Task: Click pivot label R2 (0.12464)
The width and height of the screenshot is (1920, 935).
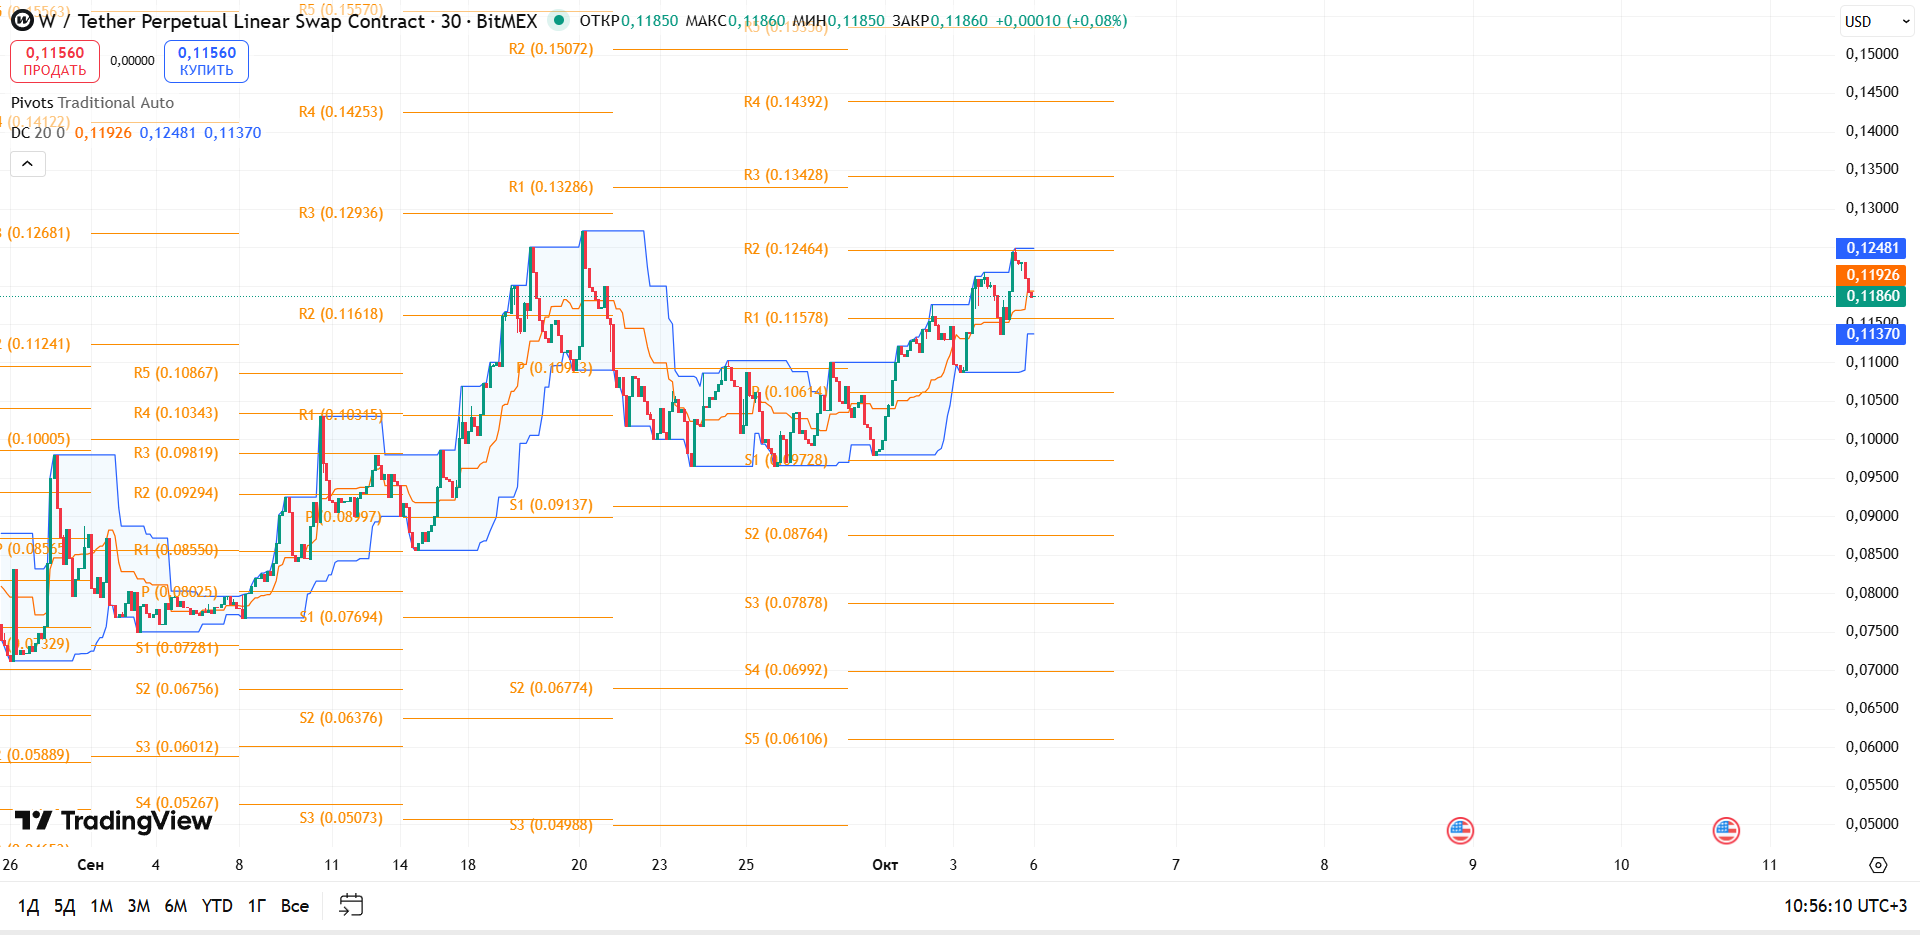Action: pyautogui.click(x=786, y=249)
